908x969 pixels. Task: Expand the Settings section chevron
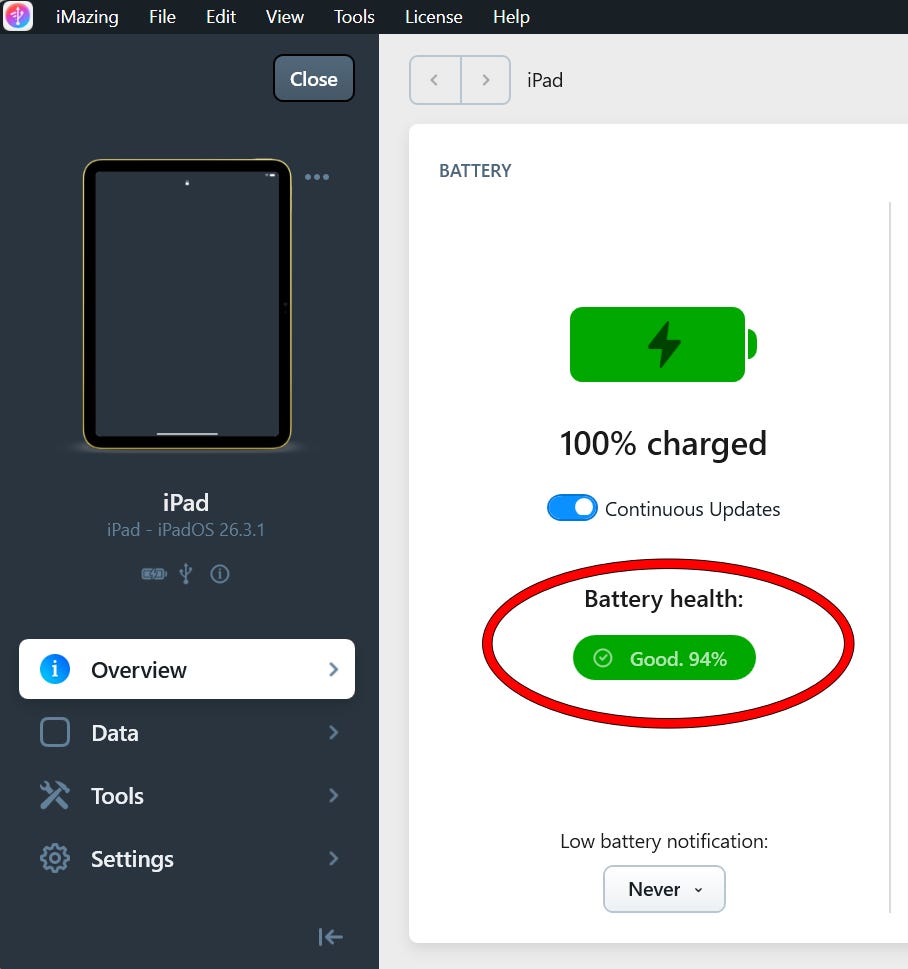pos(334,858)
